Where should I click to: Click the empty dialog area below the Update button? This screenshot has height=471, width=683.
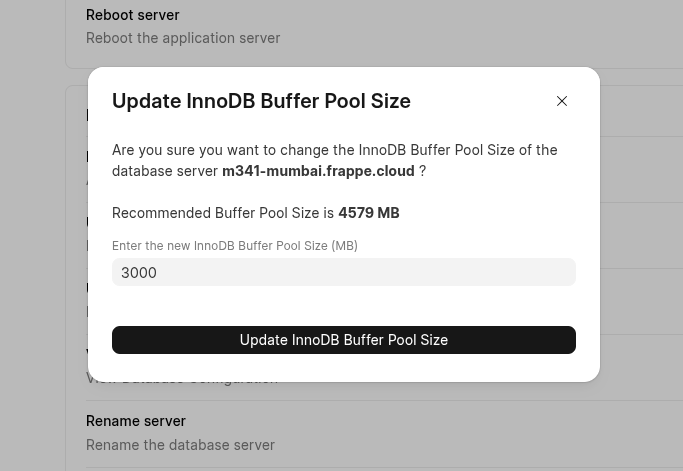click(343, 367)
